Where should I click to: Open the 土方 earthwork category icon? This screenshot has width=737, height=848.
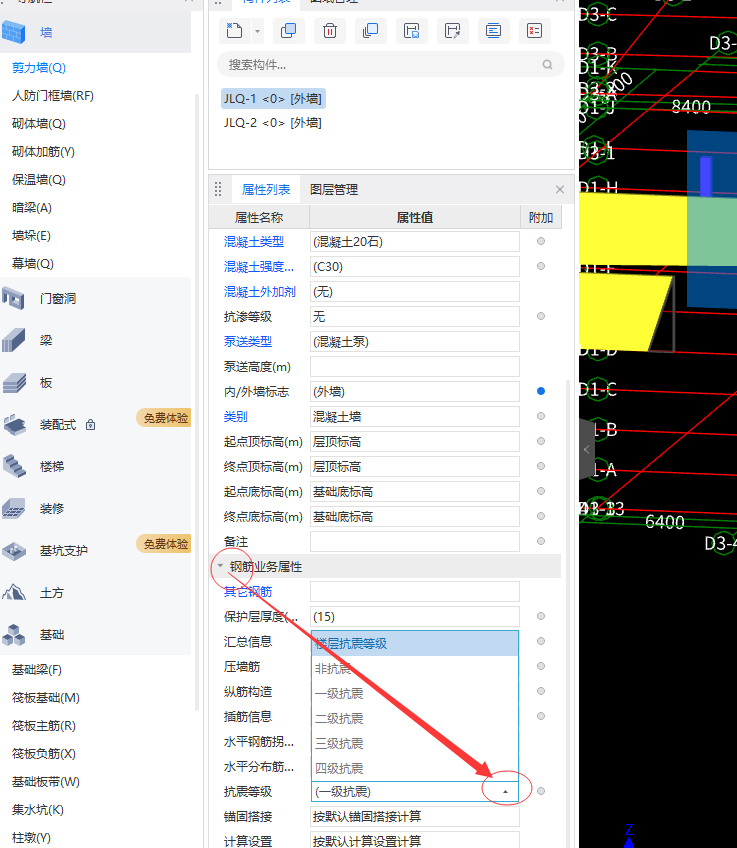[14, 593]
